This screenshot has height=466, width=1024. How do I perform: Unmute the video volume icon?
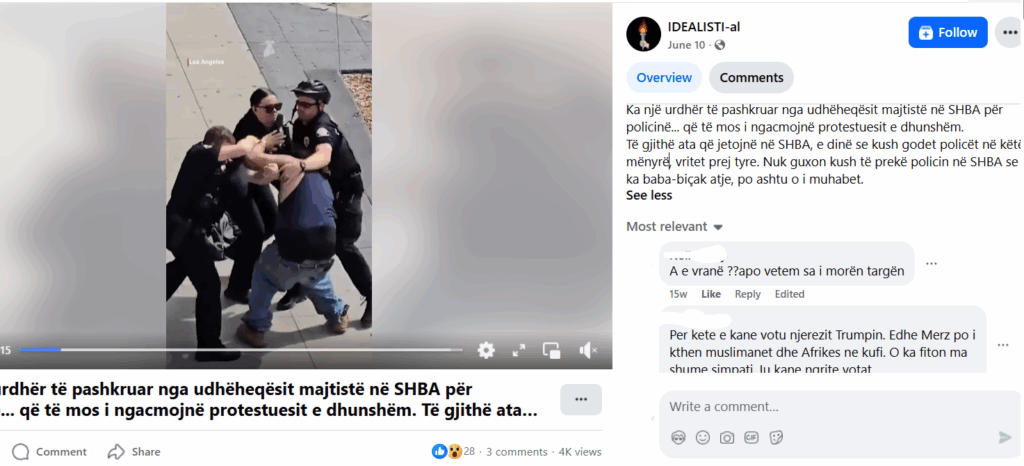[588, 350]
